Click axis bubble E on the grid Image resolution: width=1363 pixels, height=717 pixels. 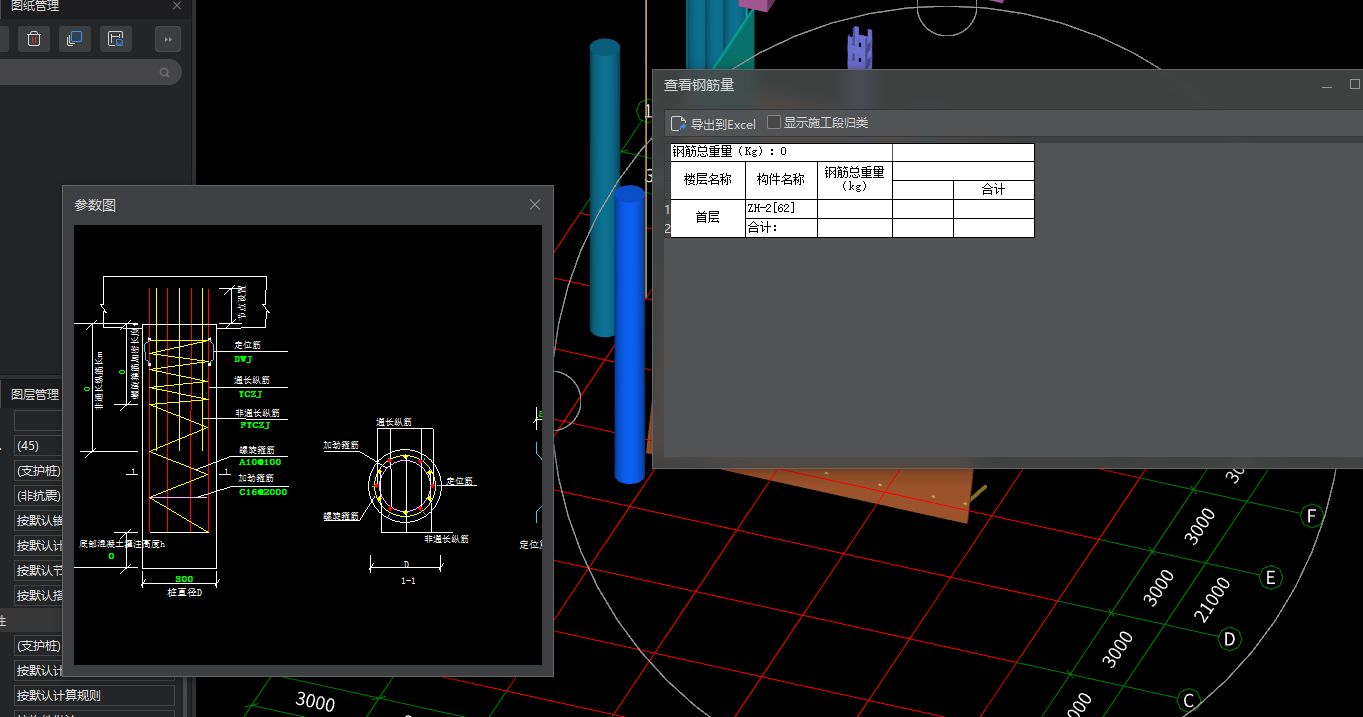pyautogui.click(x=1271, y=577)
